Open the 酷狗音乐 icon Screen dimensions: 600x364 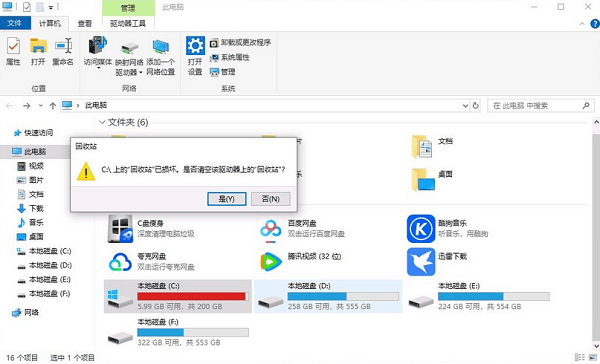[421, 229]
